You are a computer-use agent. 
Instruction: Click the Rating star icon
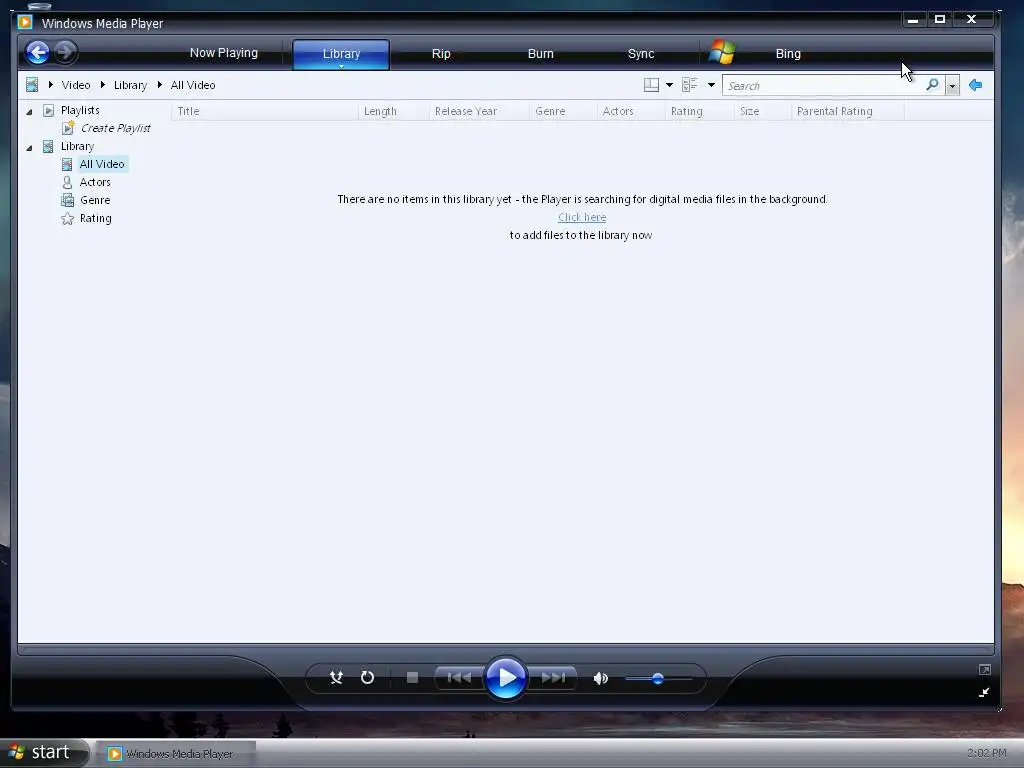click(x=67, y=218)
